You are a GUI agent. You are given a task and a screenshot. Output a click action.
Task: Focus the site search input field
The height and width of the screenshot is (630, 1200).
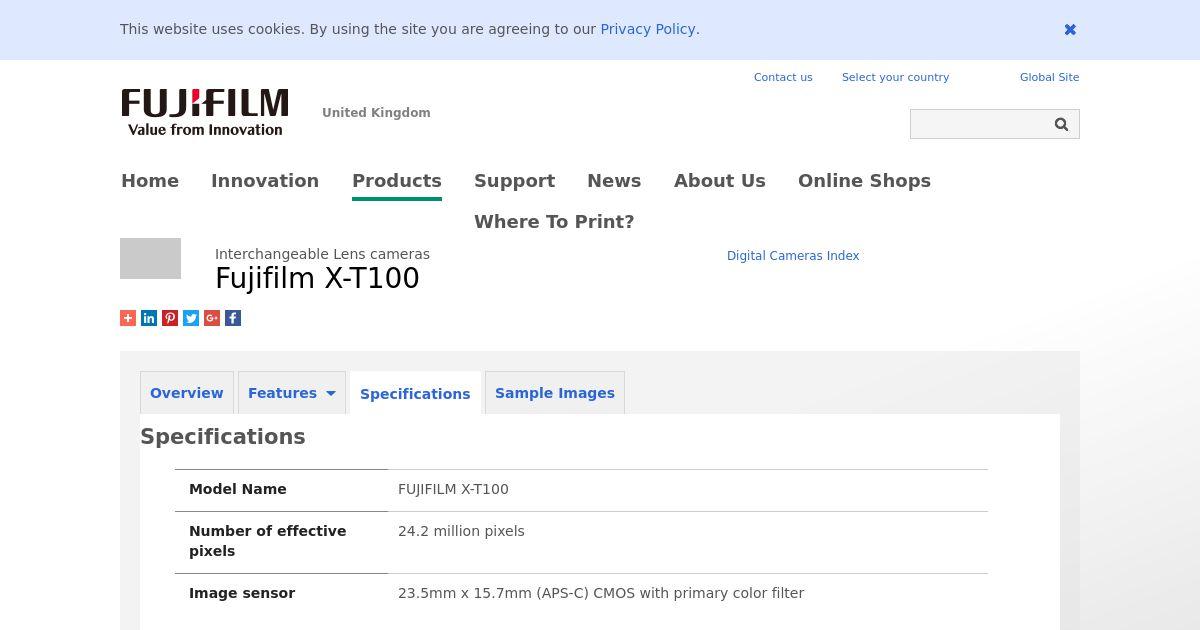[x=978, y=124]
